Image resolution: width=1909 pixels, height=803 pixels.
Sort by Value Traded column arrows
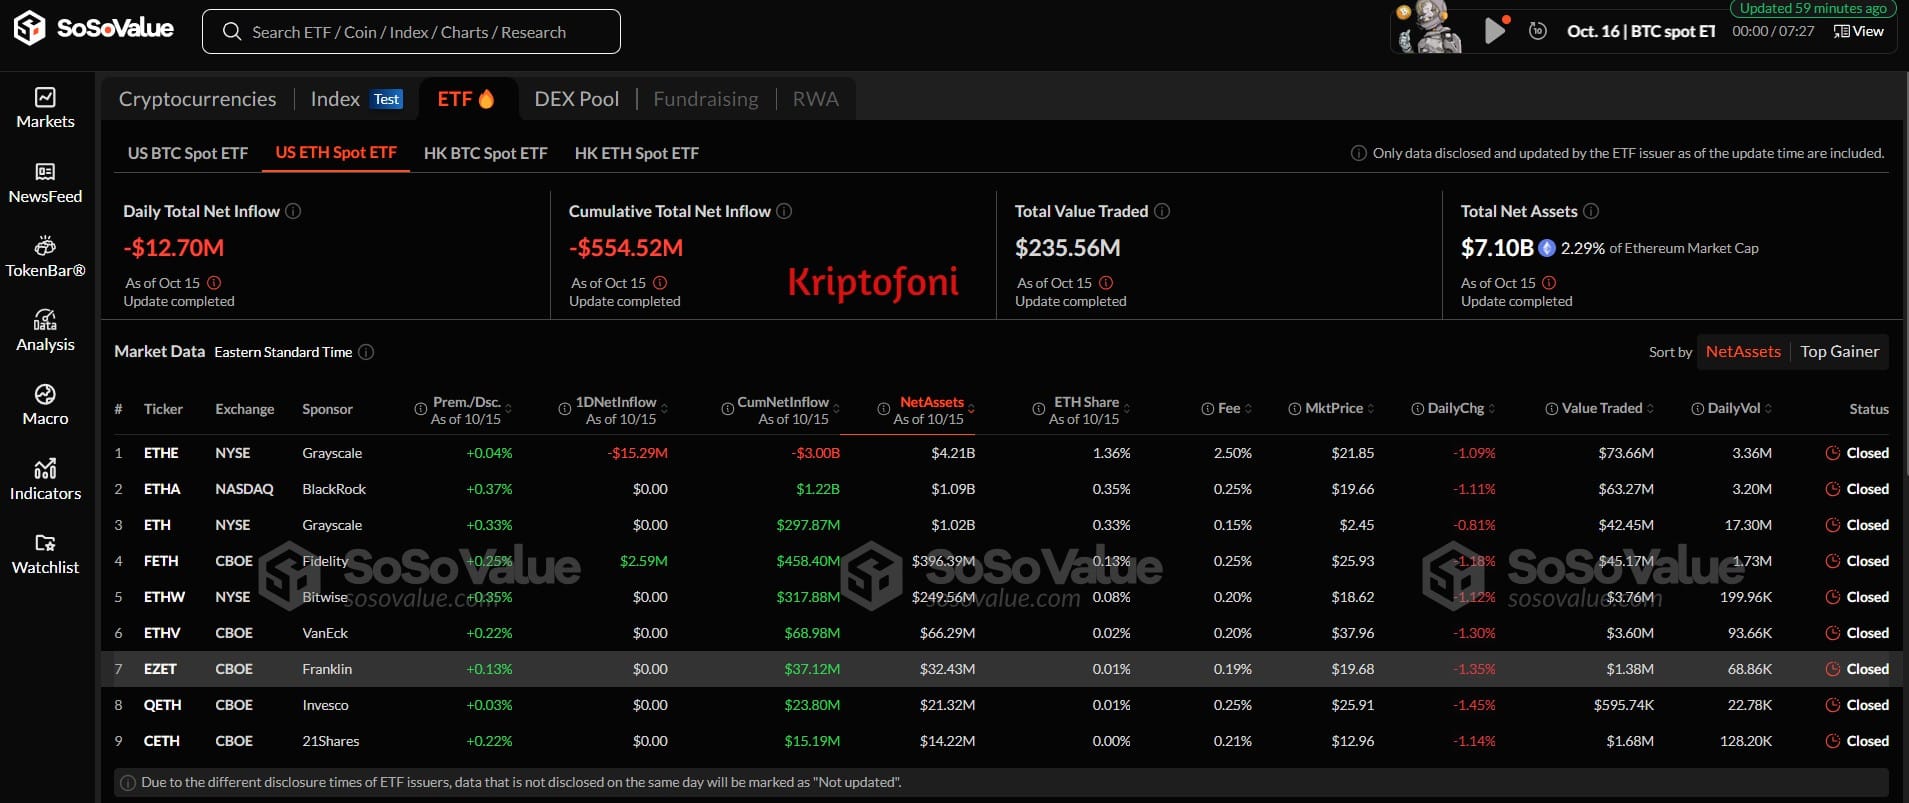(x=1650, y=409)
